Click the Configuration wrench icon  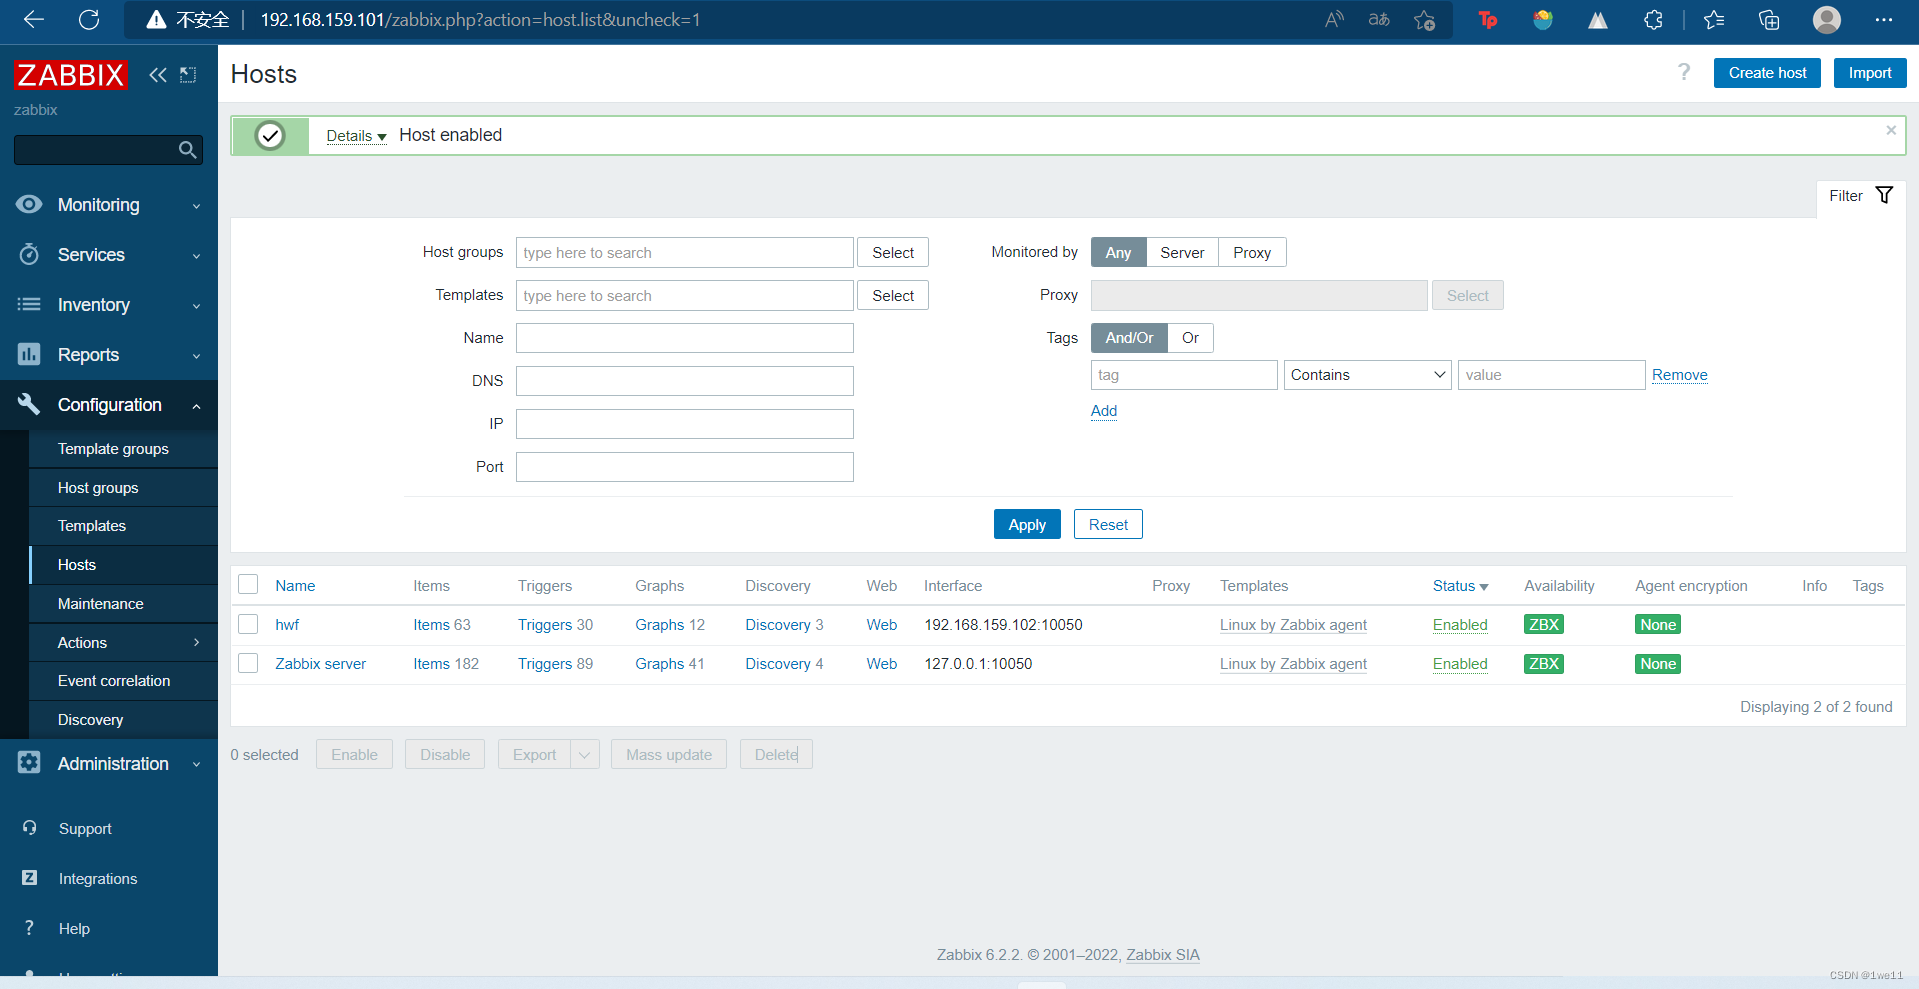[x=29, y=404]
